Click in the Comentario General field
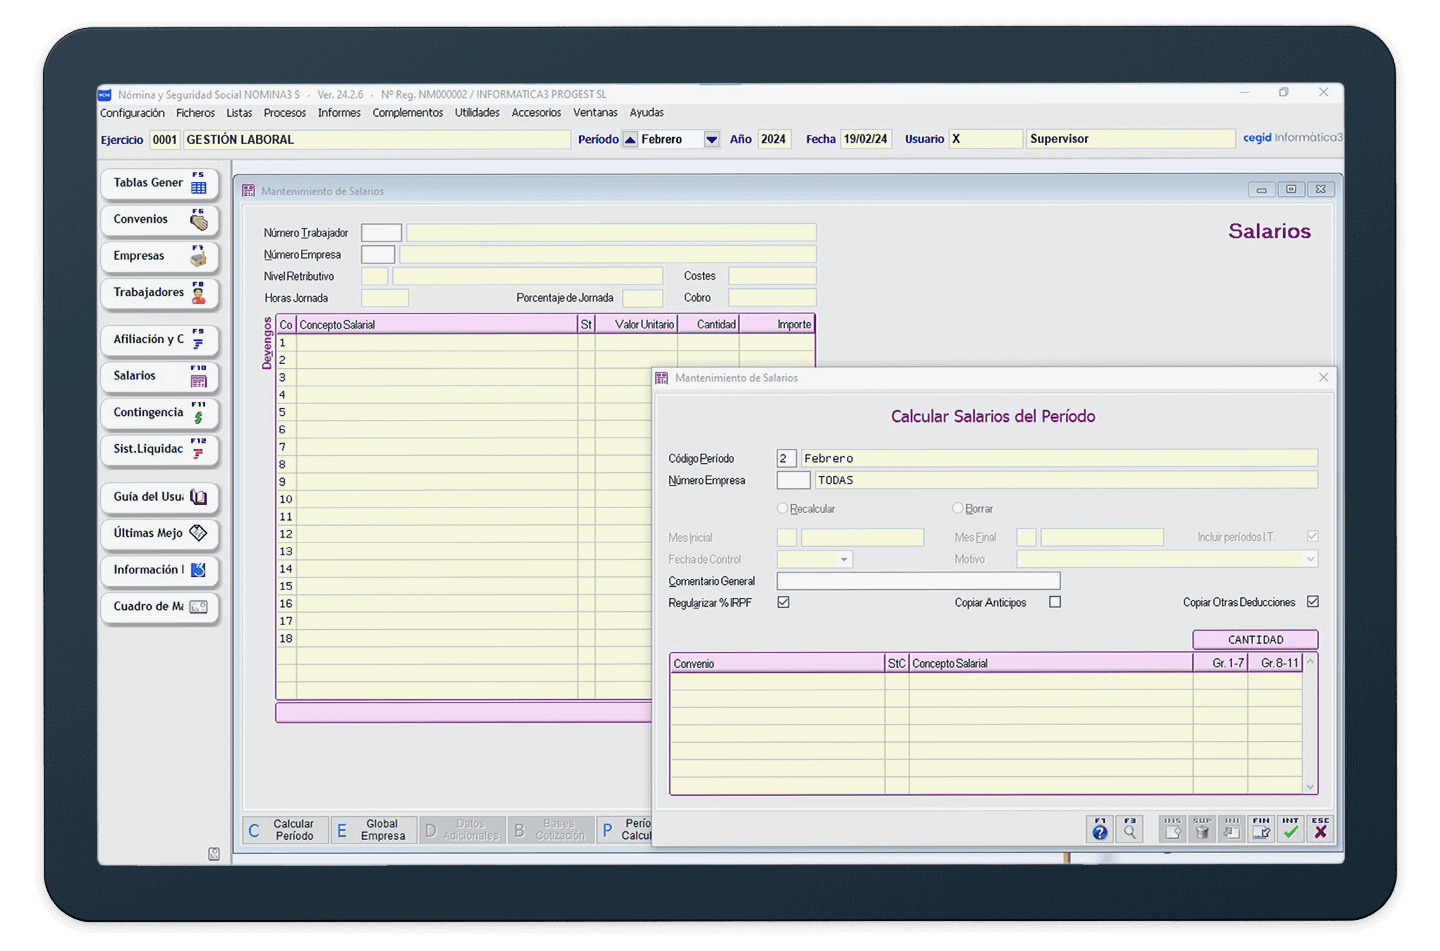1440x951 pixels. coord(918,581)
